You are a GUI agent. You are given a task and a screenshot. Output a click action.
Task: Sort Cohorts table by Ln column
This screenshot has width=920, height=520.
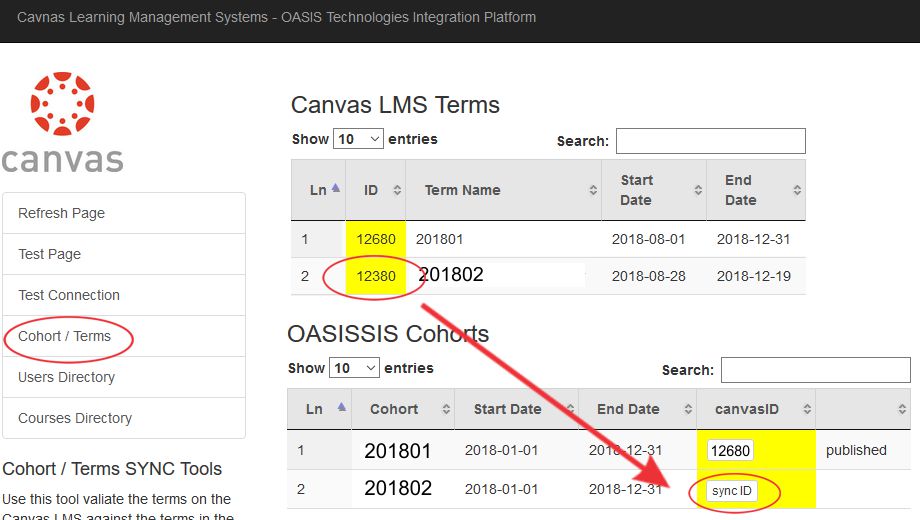319,409
